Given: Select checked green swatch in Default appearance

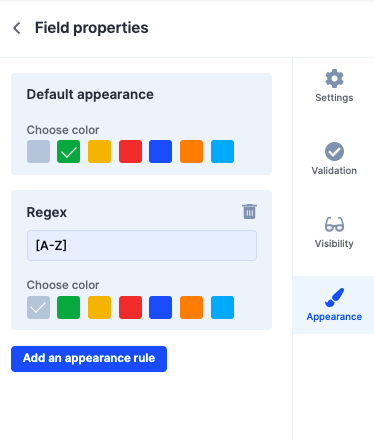Looking at the screenshot, I should point(68,152).
